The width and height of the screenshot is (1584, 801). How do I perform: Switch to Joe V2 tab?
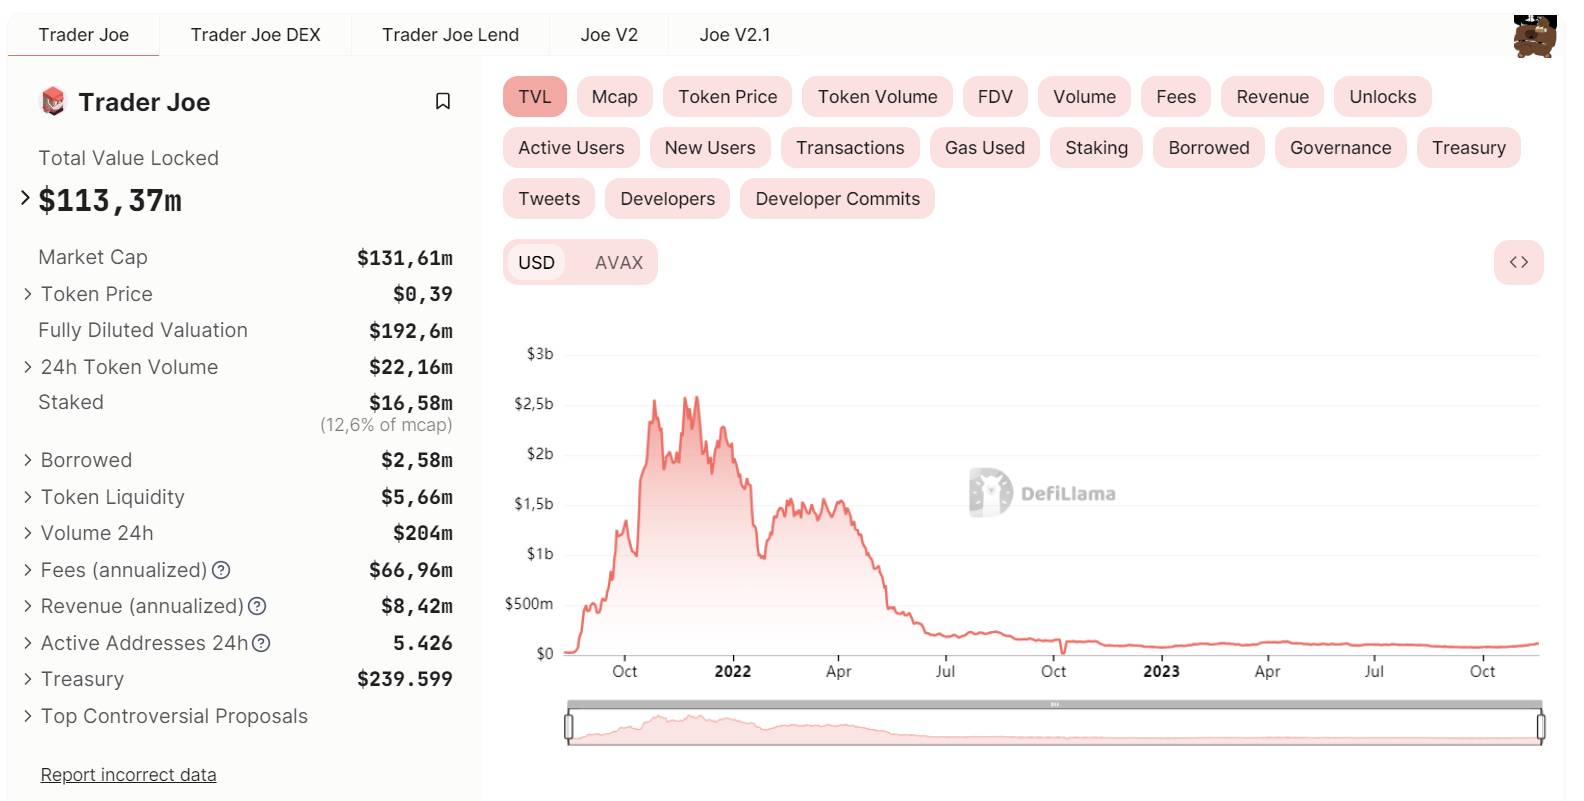[609, 35]
